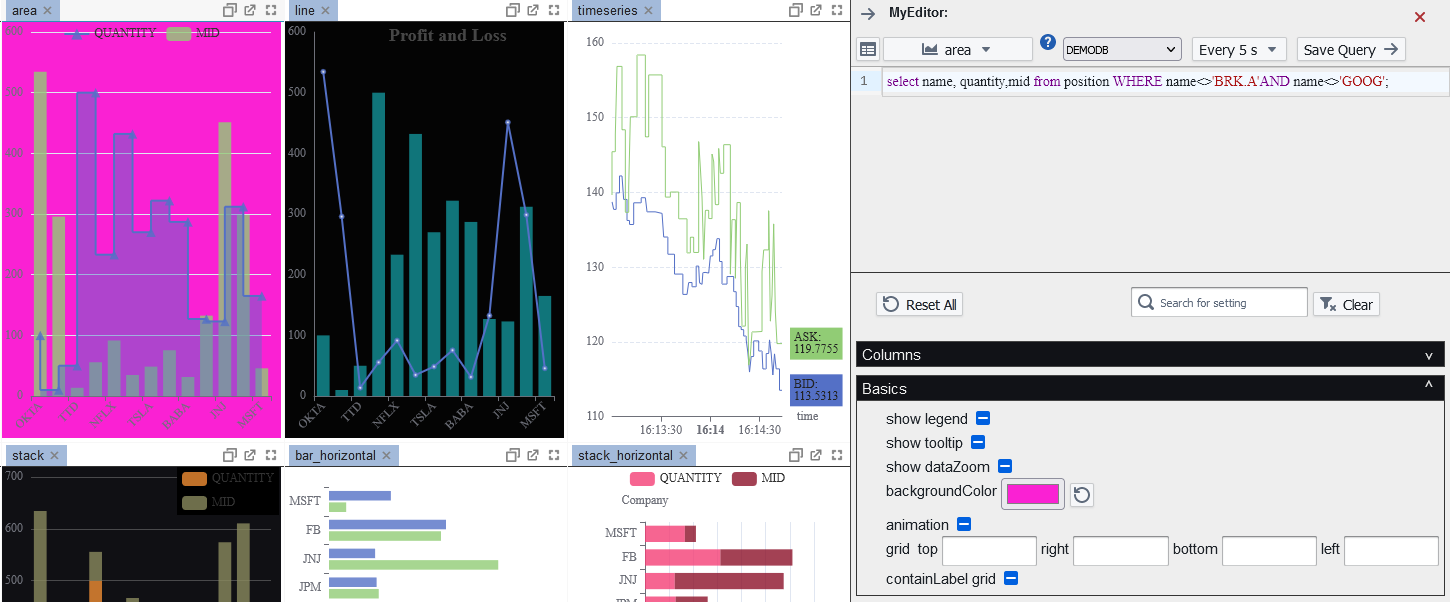This screenshot has height=602, width=1450.
Task: Open the magenta backgroundColor swatch
Action: [1033, 494]
